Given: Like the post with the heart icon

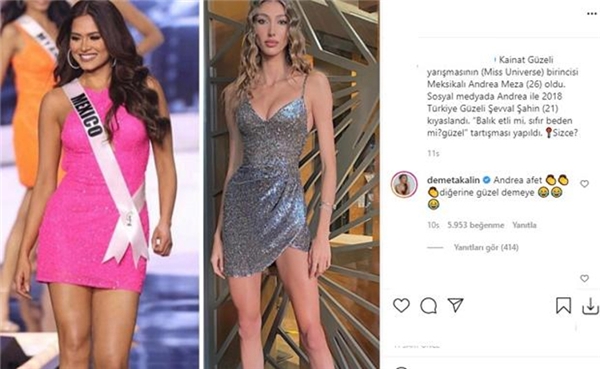Looking at the screenshot, I should 401,305.
